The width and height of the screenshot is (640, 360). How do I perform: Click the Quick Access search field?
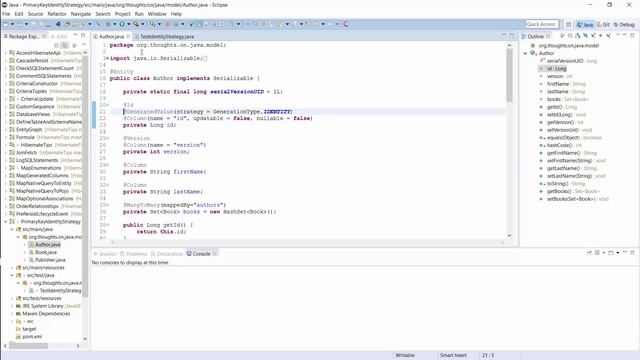542,24
